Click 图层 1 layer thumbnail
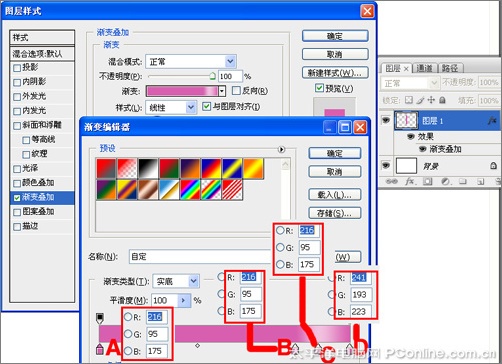502x364 pixels. 406,120
